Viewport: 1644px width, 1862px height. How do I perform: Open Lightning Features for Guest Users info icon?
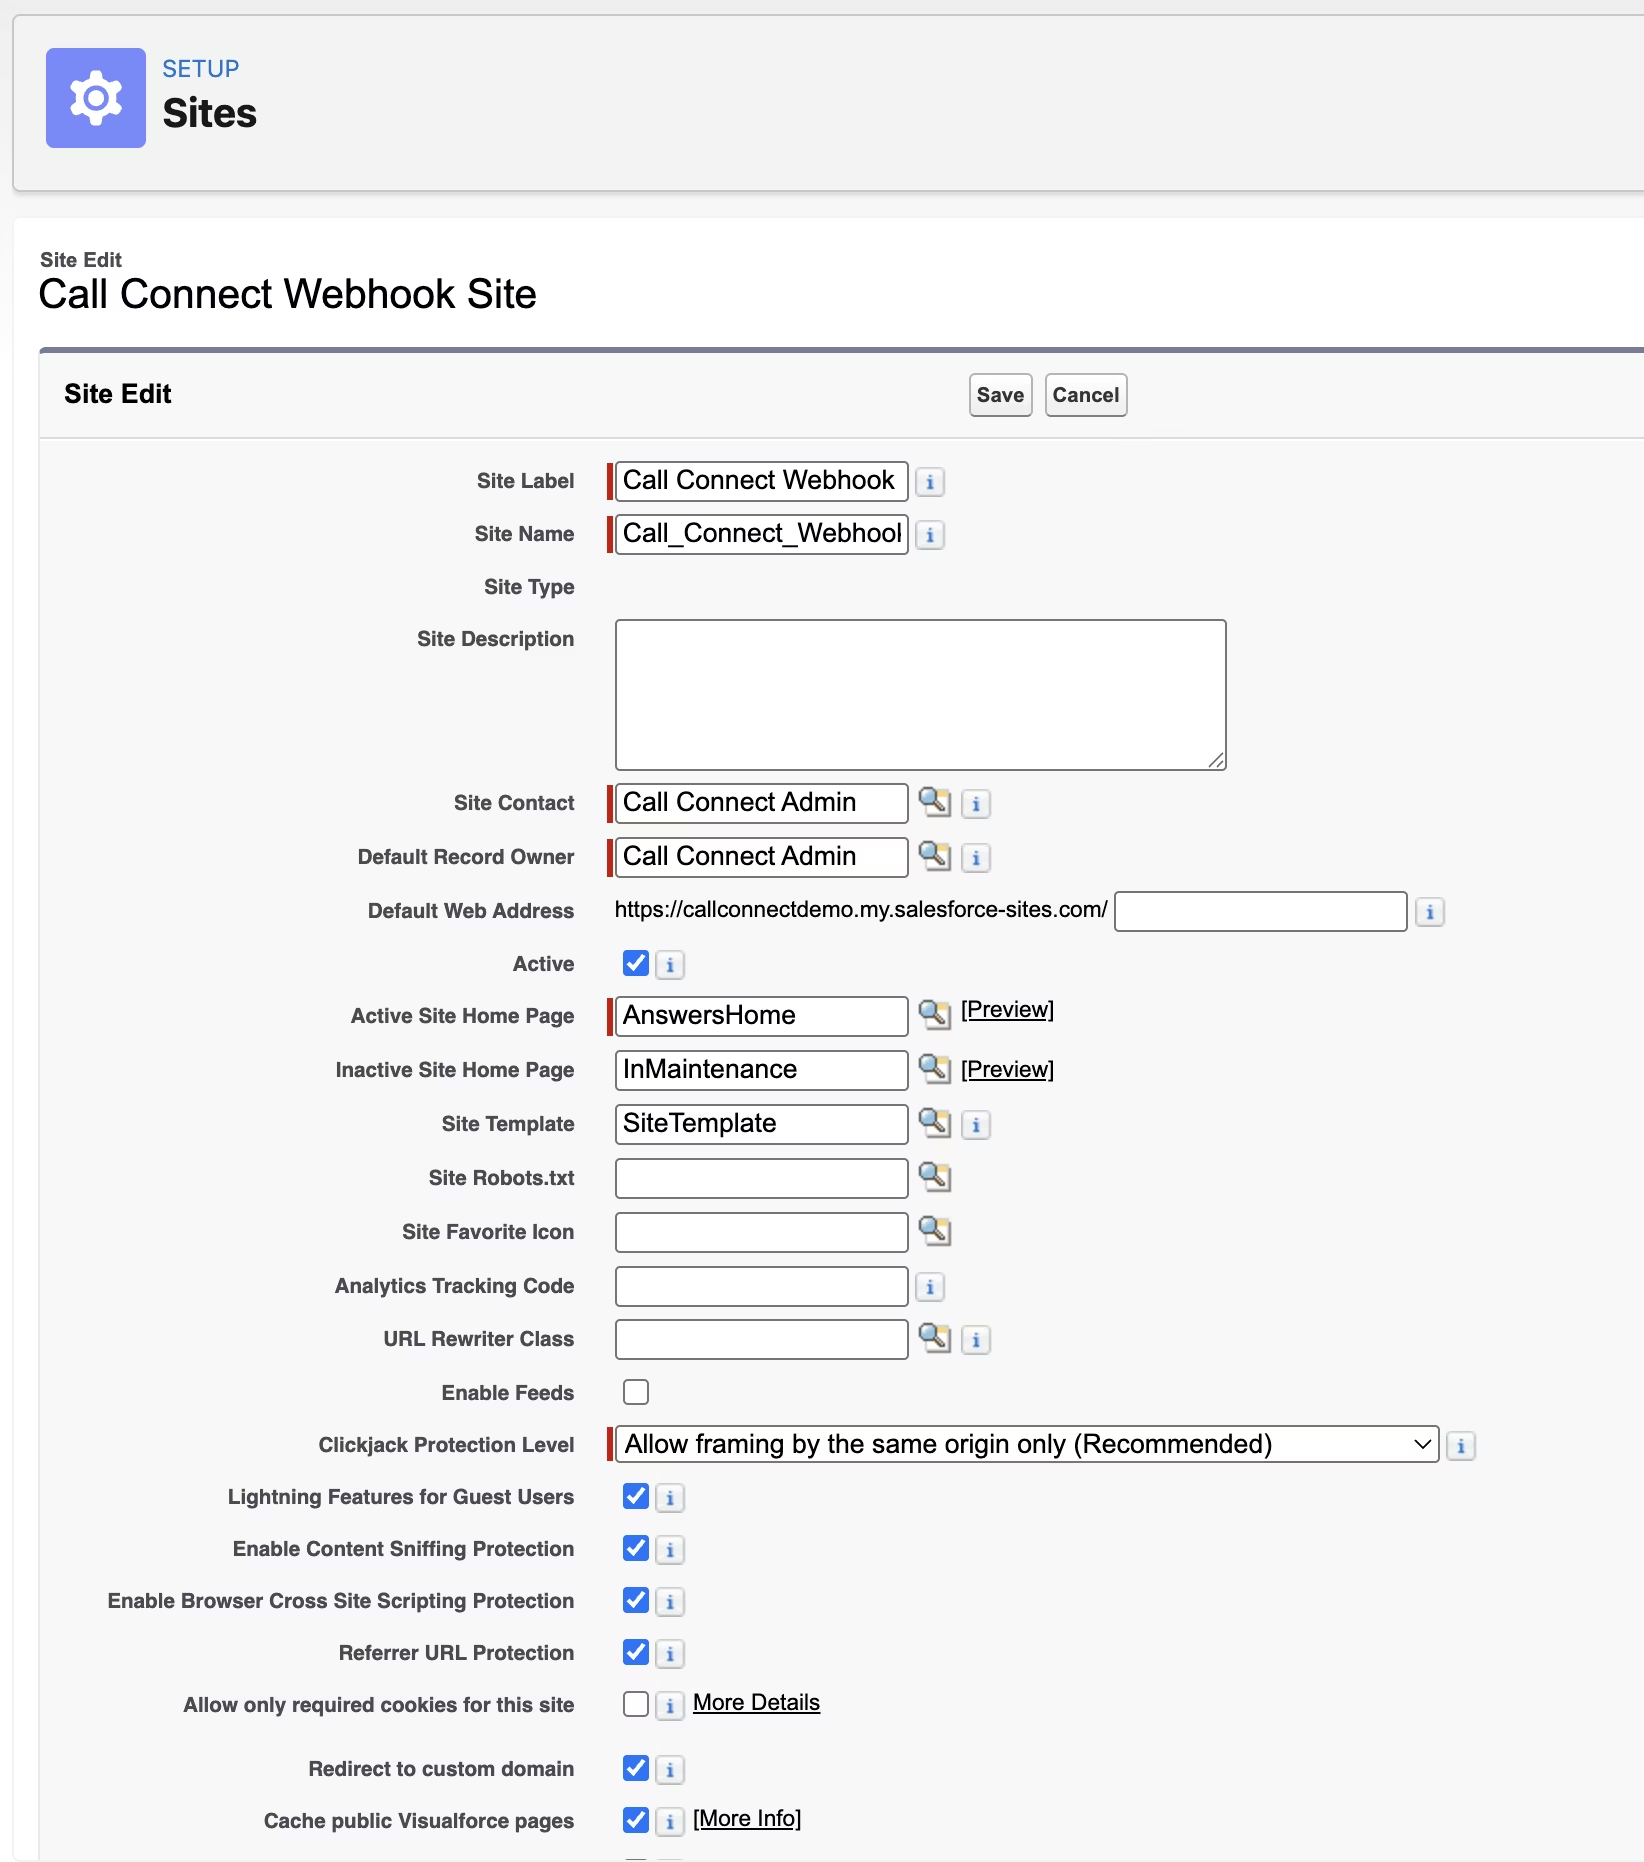point(670,1498)
